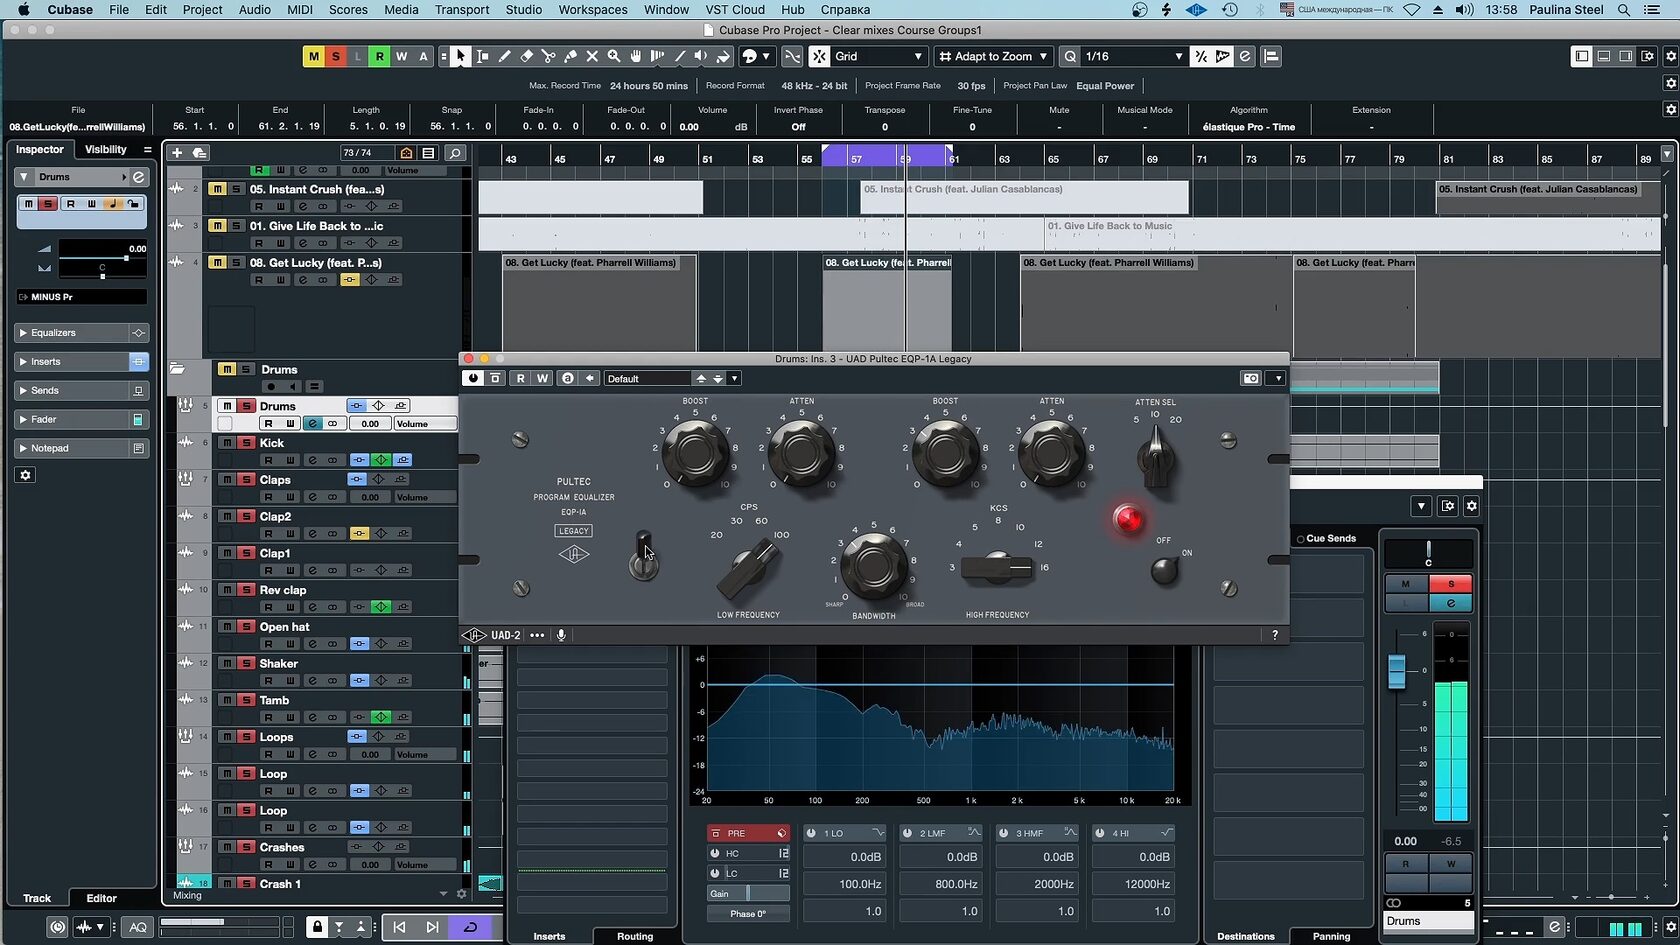Open the Adapt to Zoom dropdown
The height and width of the screenshot is (945, 1680).
point(993,57)
